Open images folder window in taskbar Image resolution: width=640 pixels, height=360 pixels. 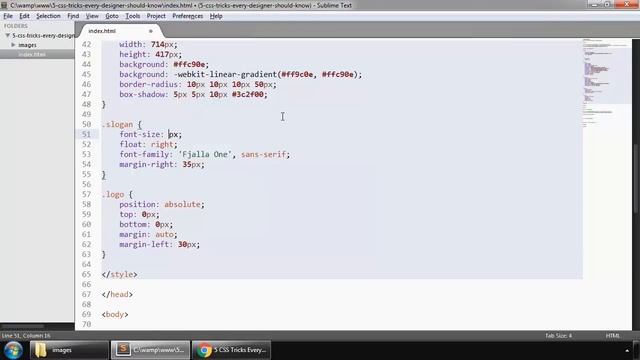[x=69, y=350]
